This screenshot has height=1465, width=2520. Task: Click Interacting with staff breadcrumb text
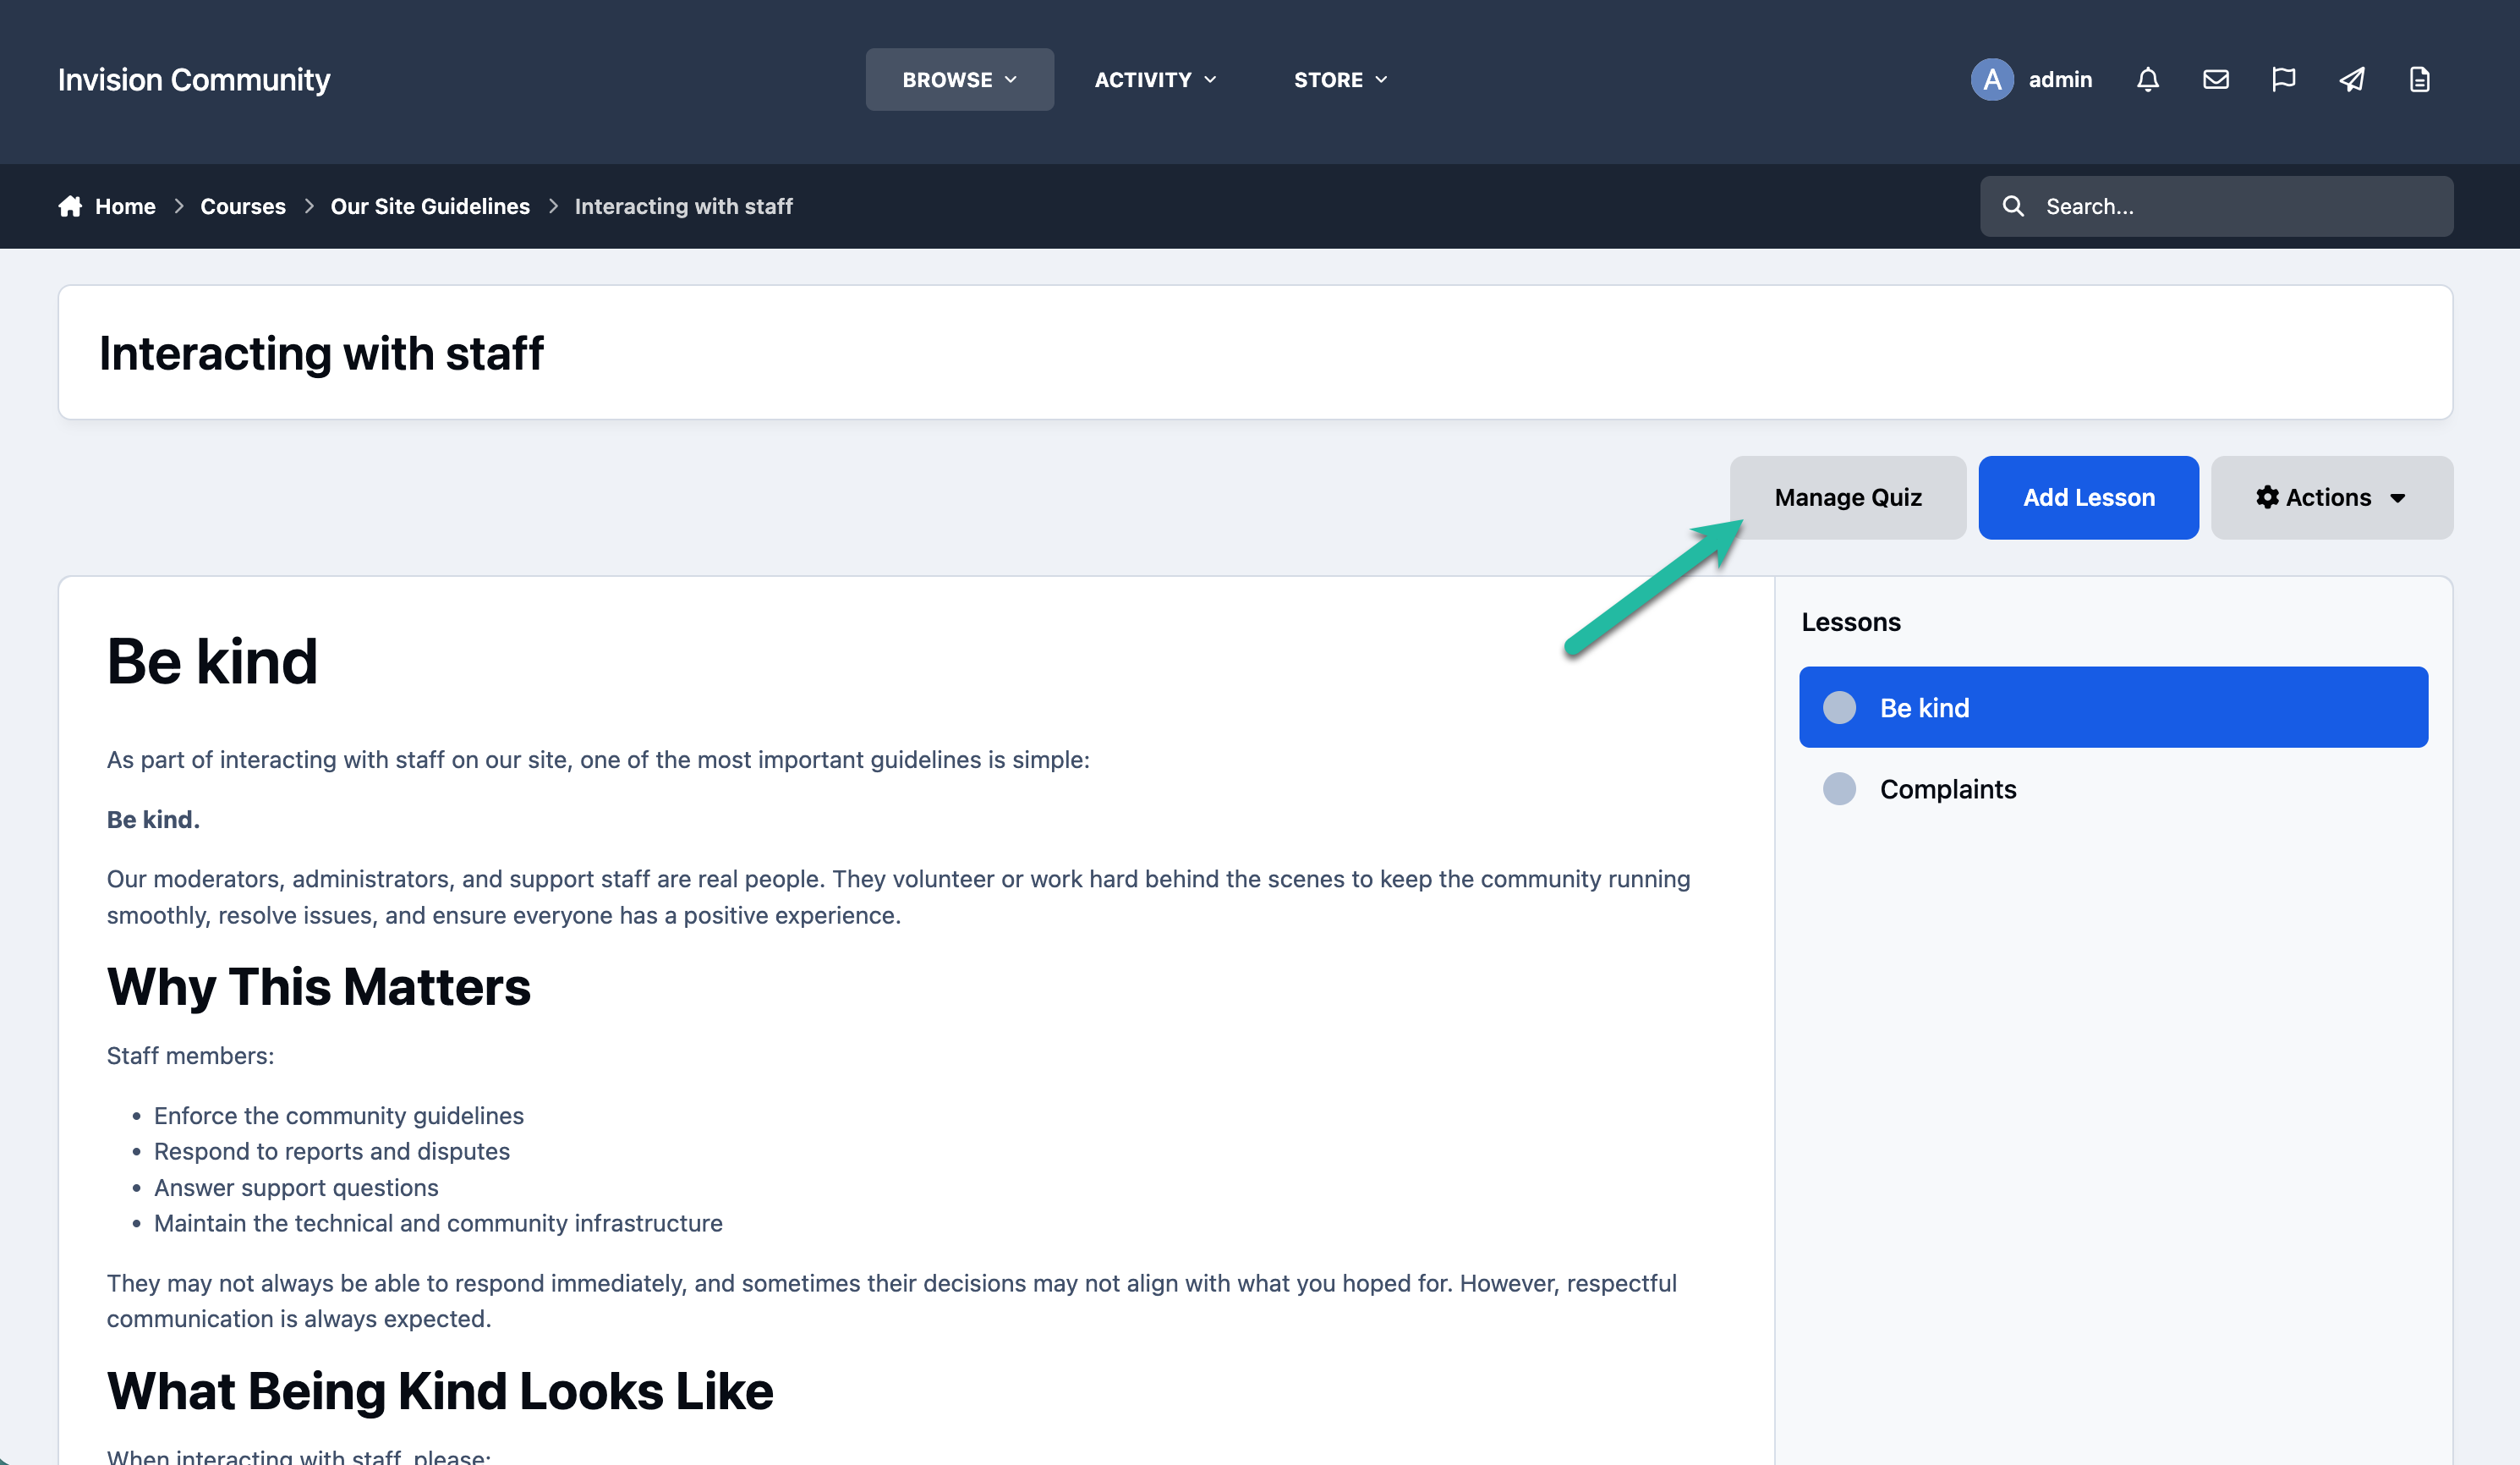(684, 206)
